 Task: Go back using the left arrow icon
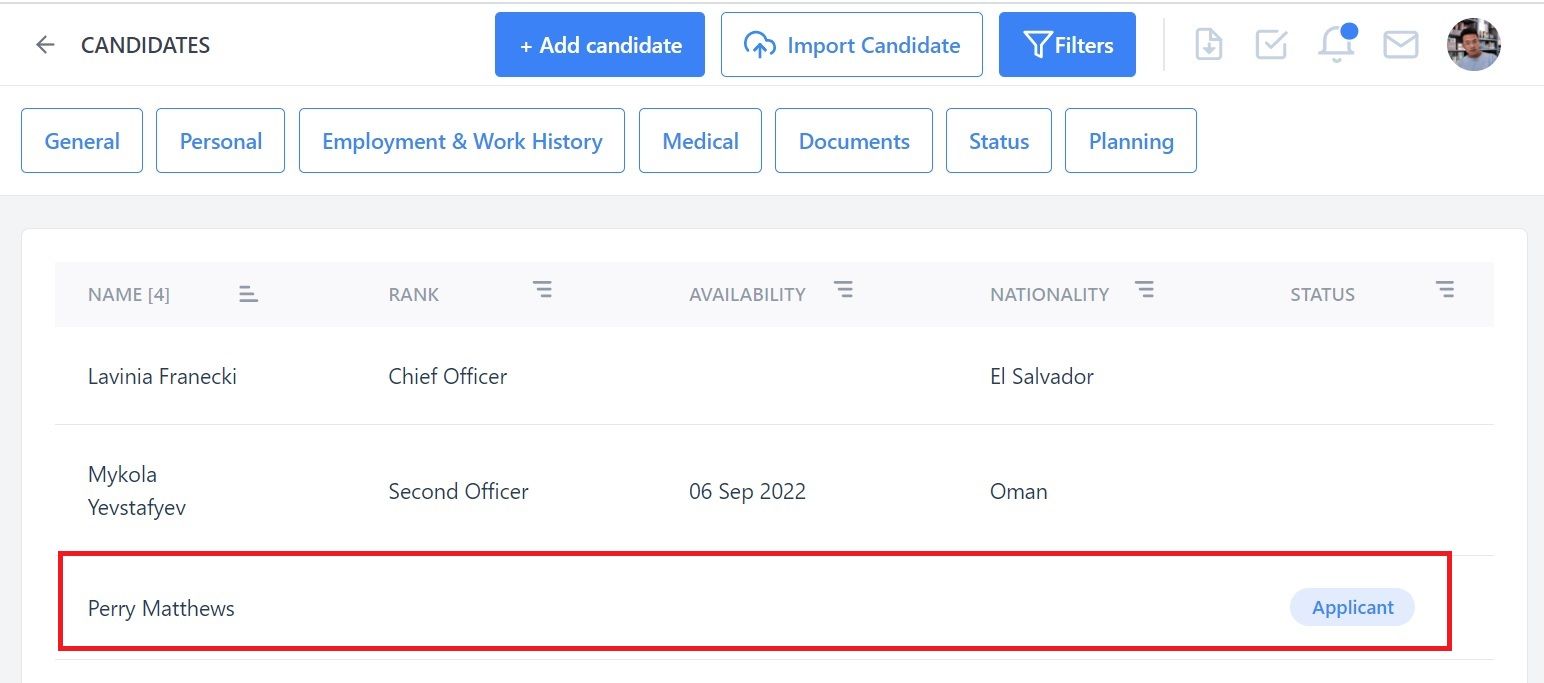tap(45, 45)
